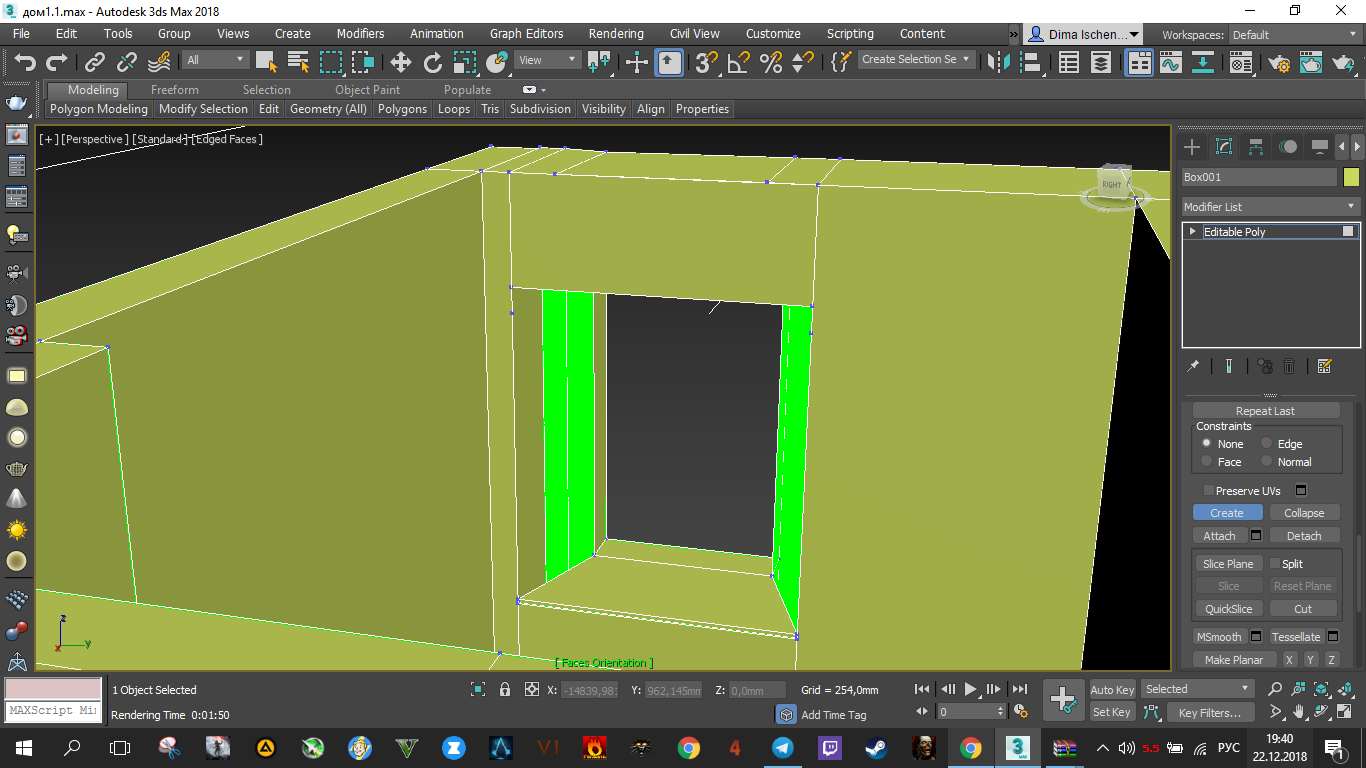This screenshot has height=768, width=1366.
Task: Toggle the 3D Snaps icon
Action: [707, 62]
